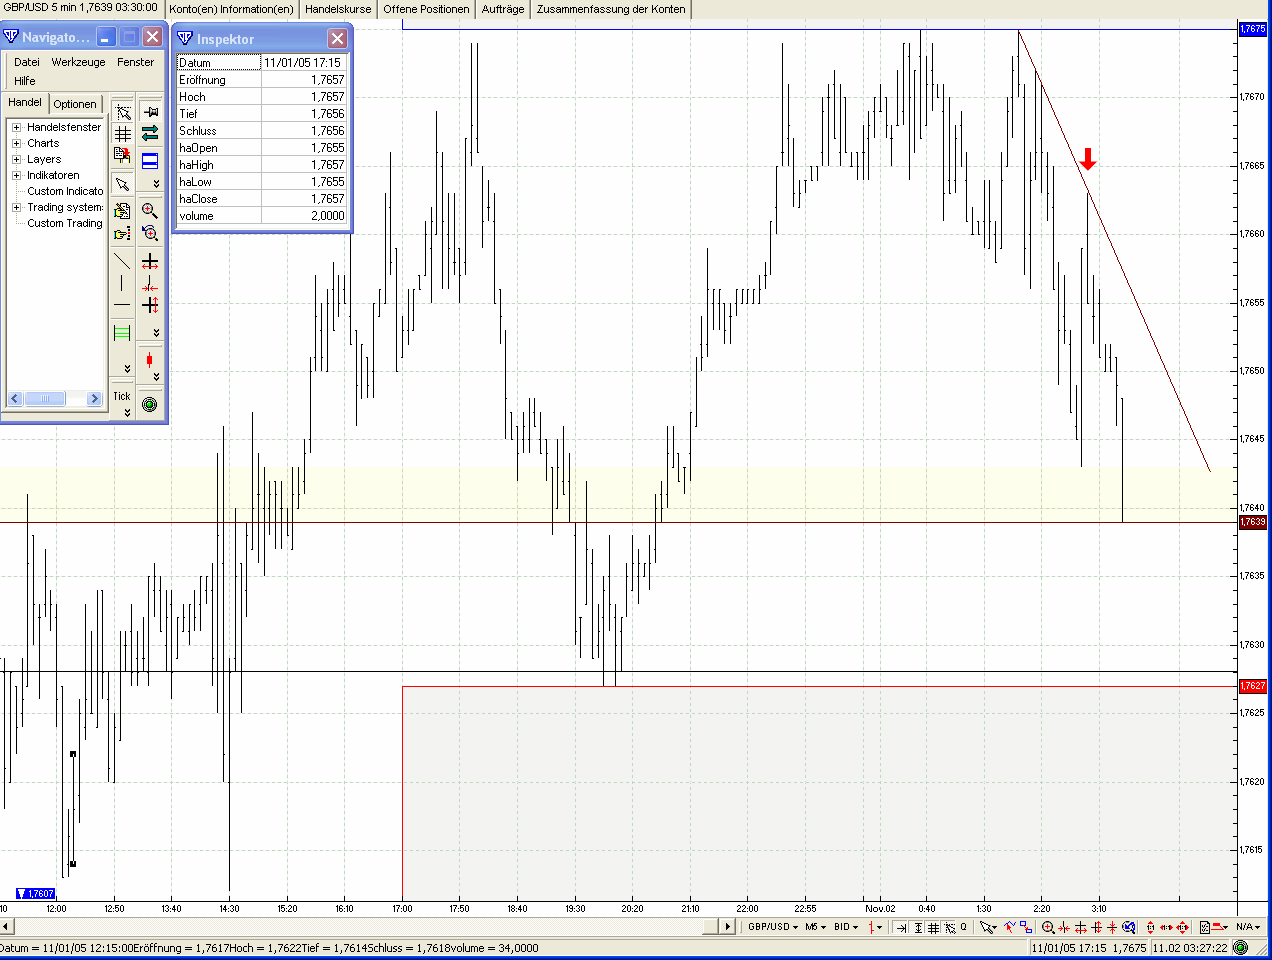Open the Datei menu
The width and height of the screenshot is (1272, 960).
(27, 62)
